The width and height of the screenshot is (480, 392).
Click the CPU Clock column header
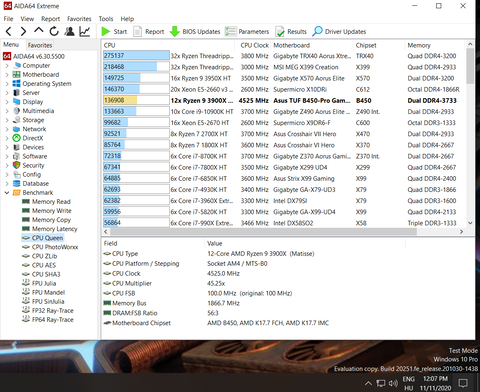point(254,45)
